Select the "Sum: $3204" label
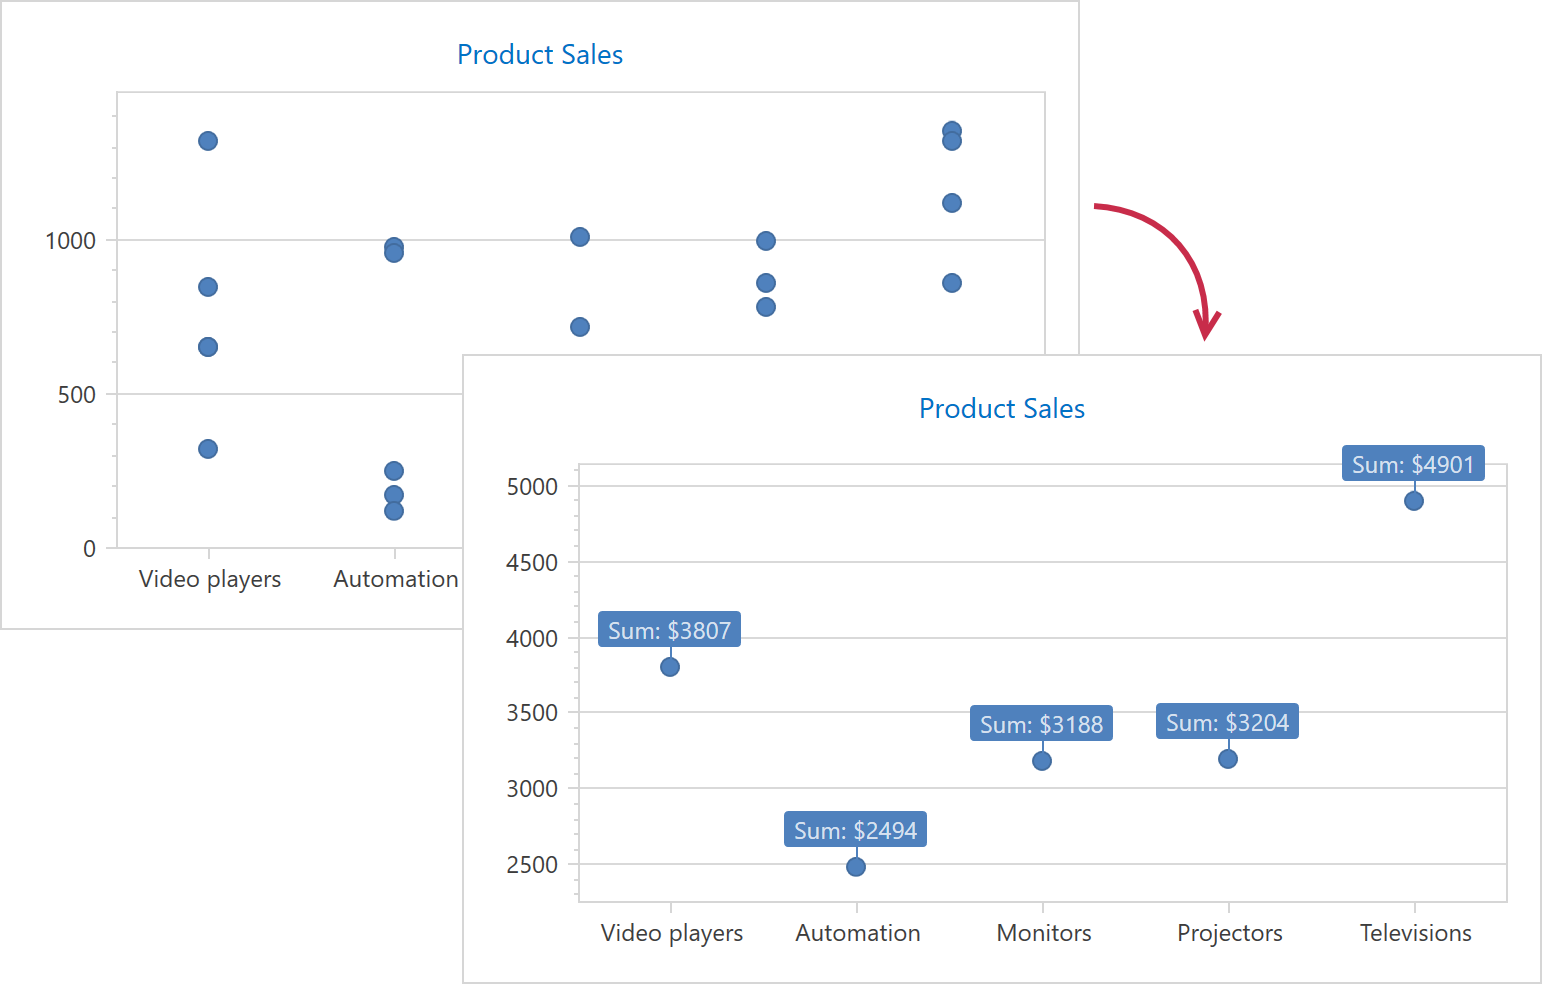 (x=1227, y=722)
